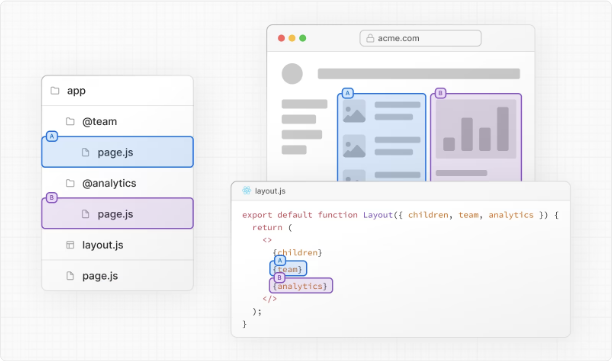Click the yellow minimize dot in browser
The height and width of the screenshot is (361, 612).
(292, 38)
